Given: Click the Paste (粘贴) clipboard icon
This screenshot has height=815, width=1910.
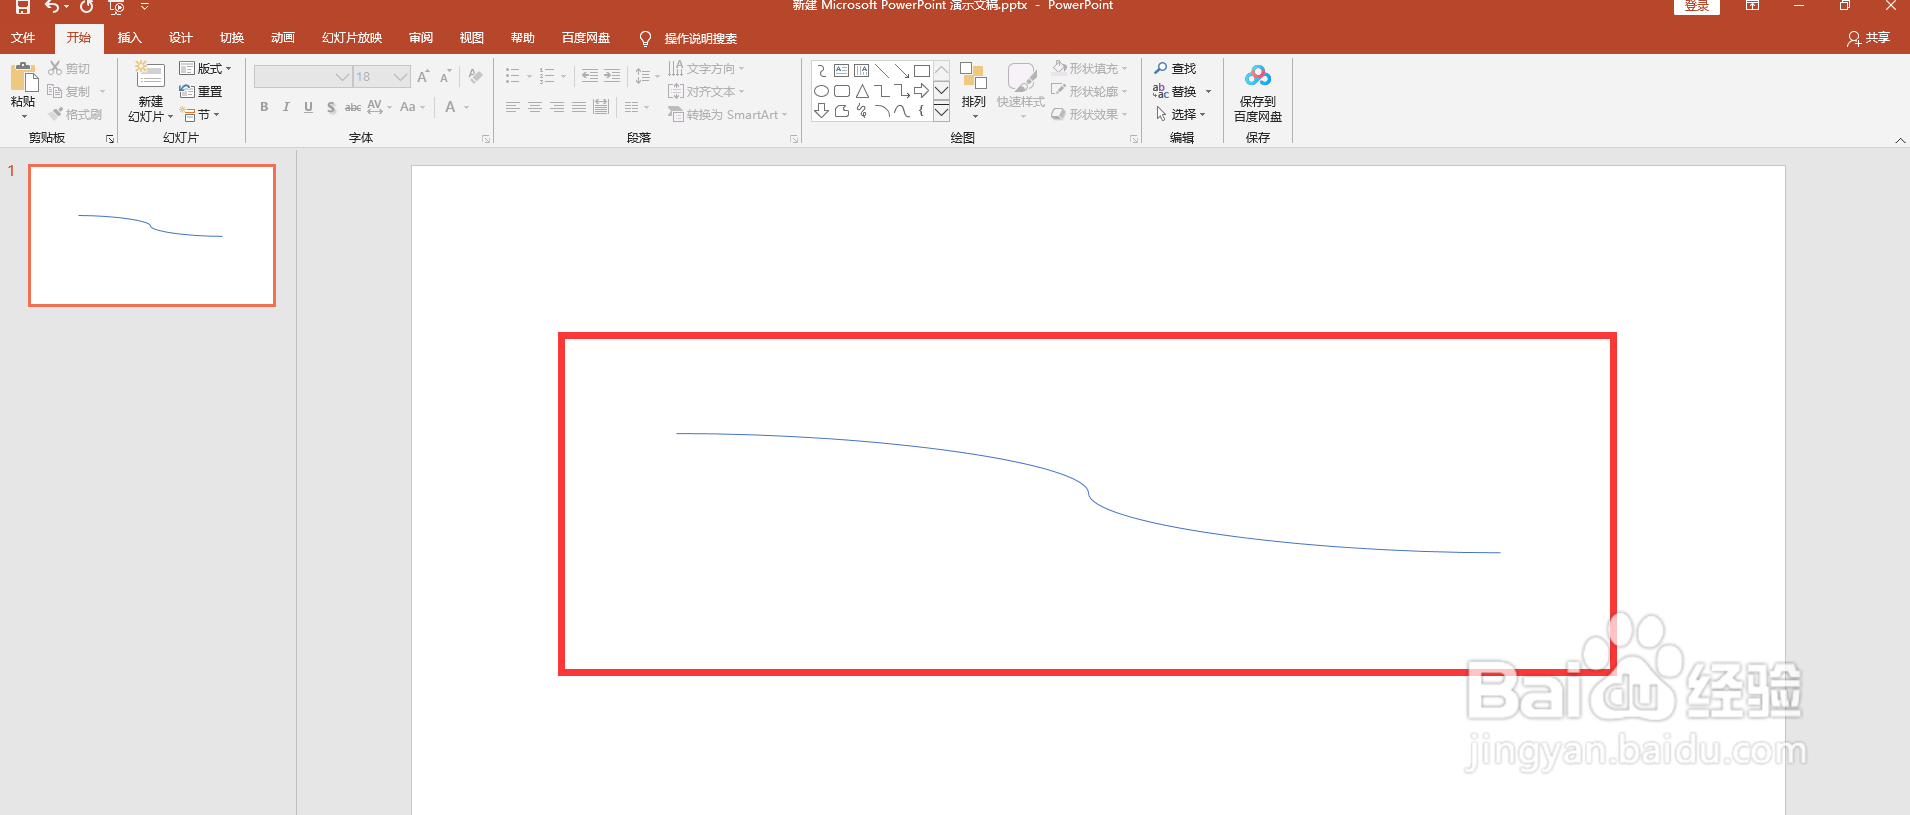Looking at the screenshot, I should (23, 77).
